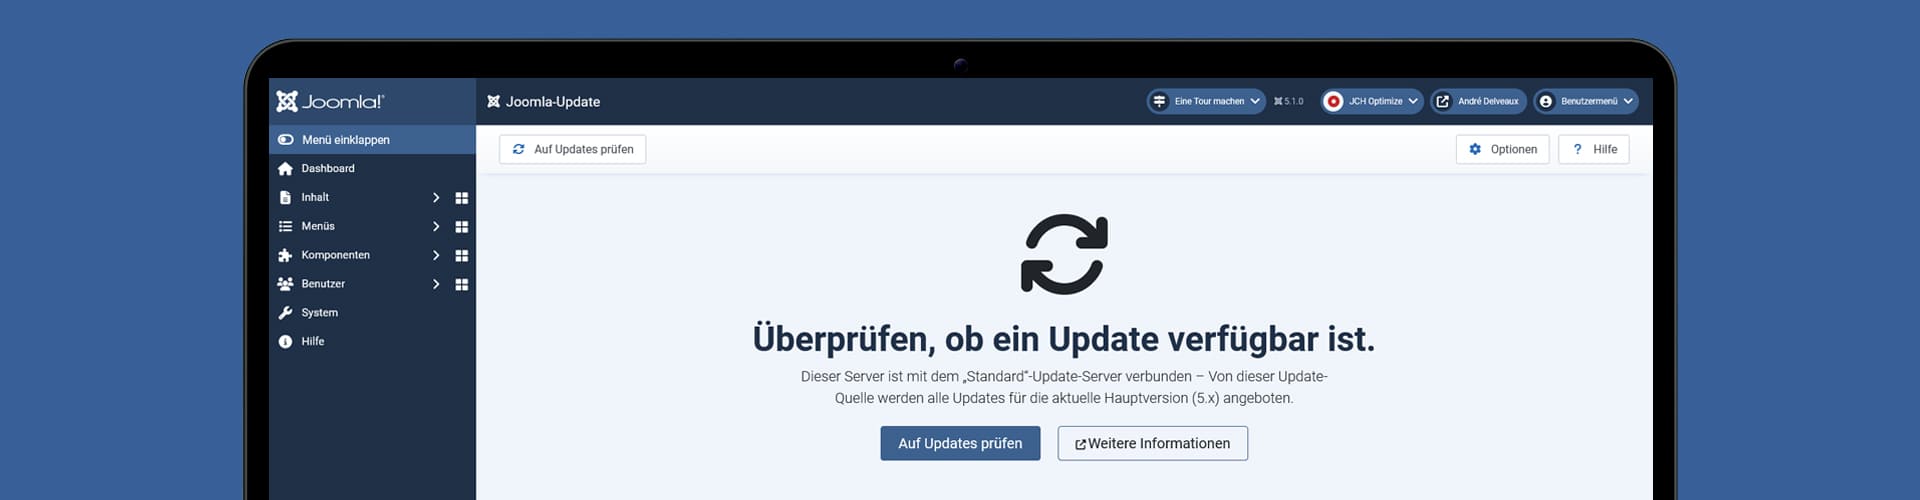1920x500 pixels.
Task: Click the Hilfe info icon in sidebar
Action: [x=285, y=342]
